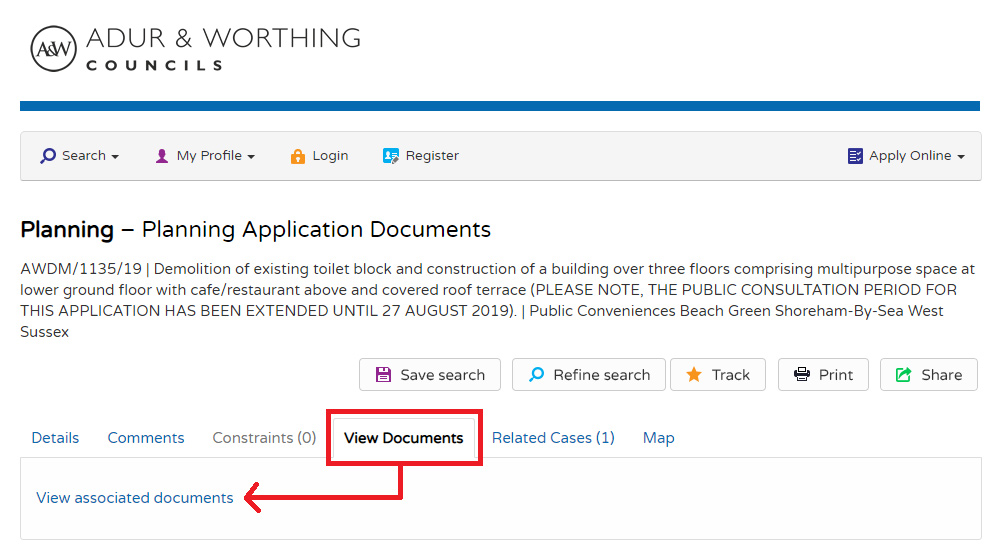Click the ADUR & WORTHING COUNCILS wordmark
This screenshot has width=1001, height=552.
[223, 48]
